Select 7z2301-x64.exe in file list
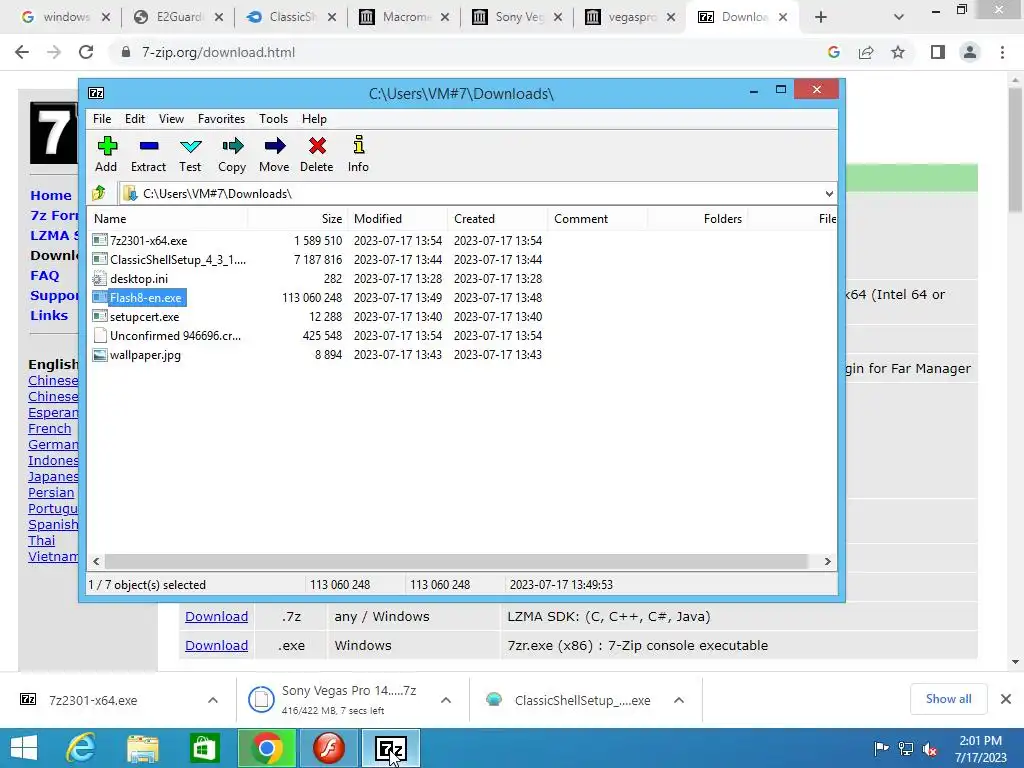The height and width of the screenshot is (768, 1024). pos(148,241)
